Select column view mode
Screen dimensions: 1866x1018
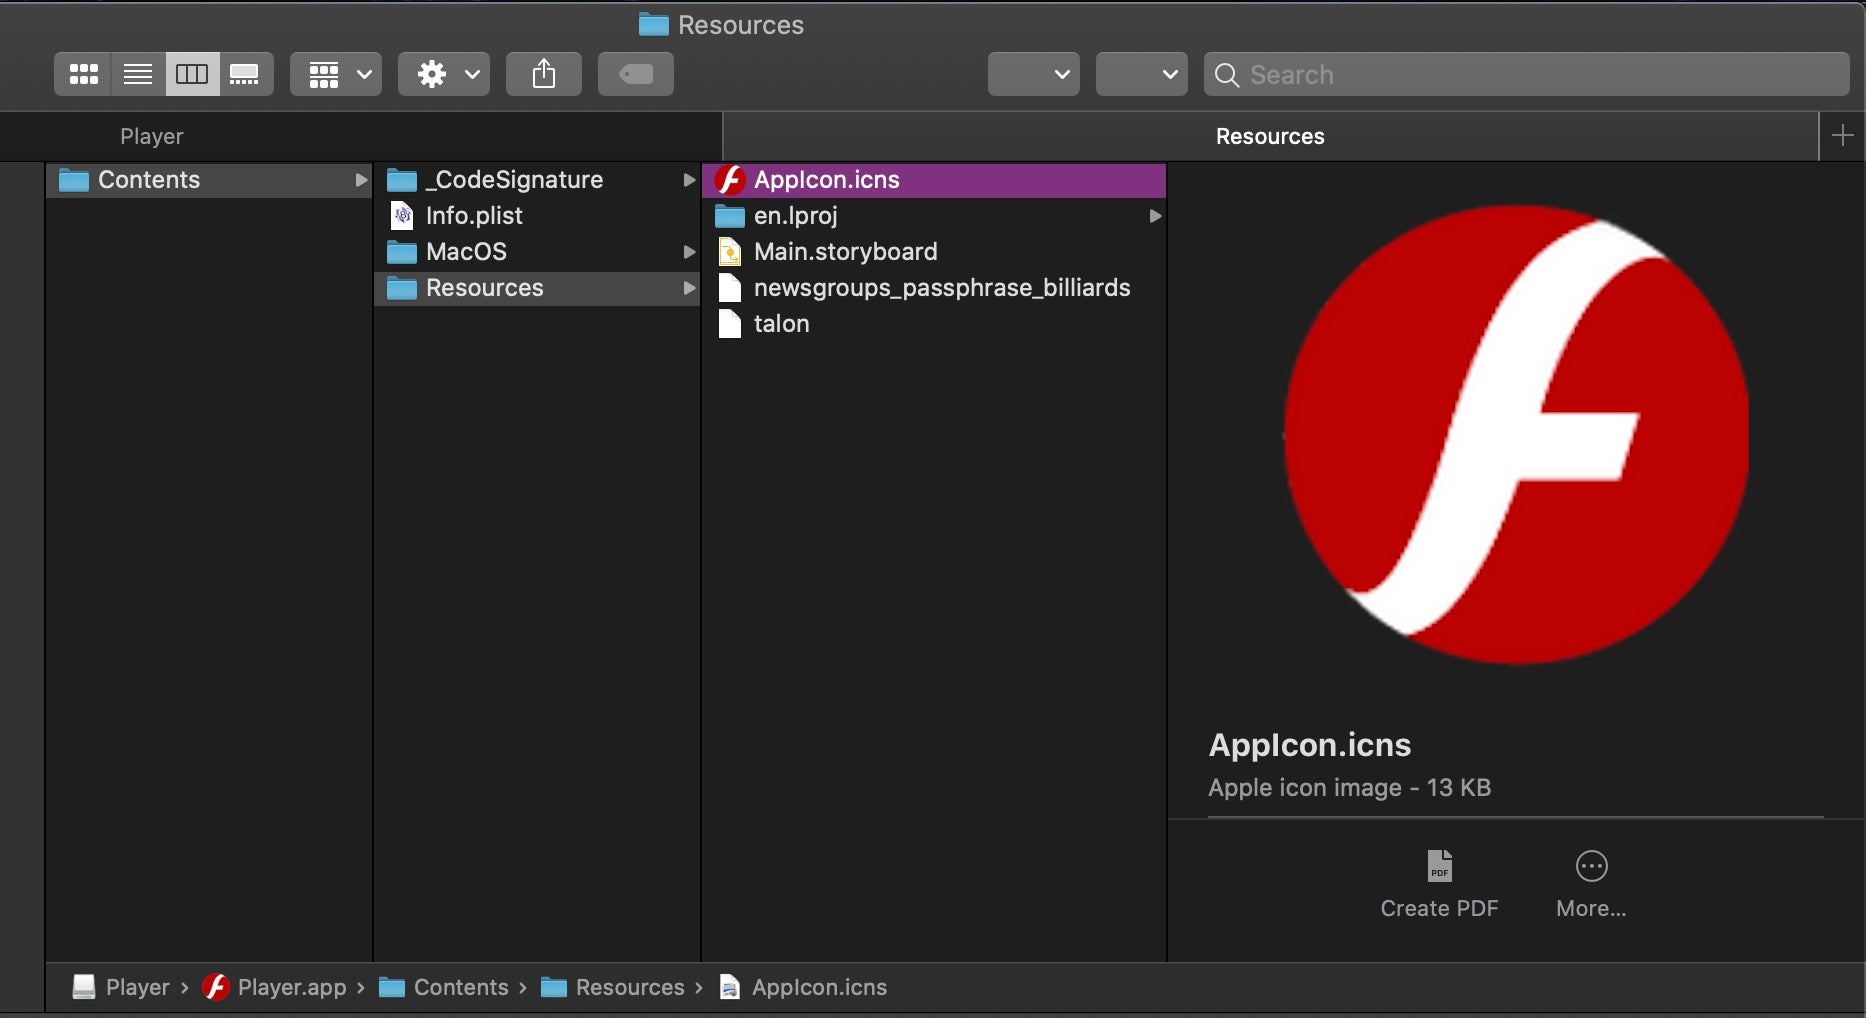192,74
